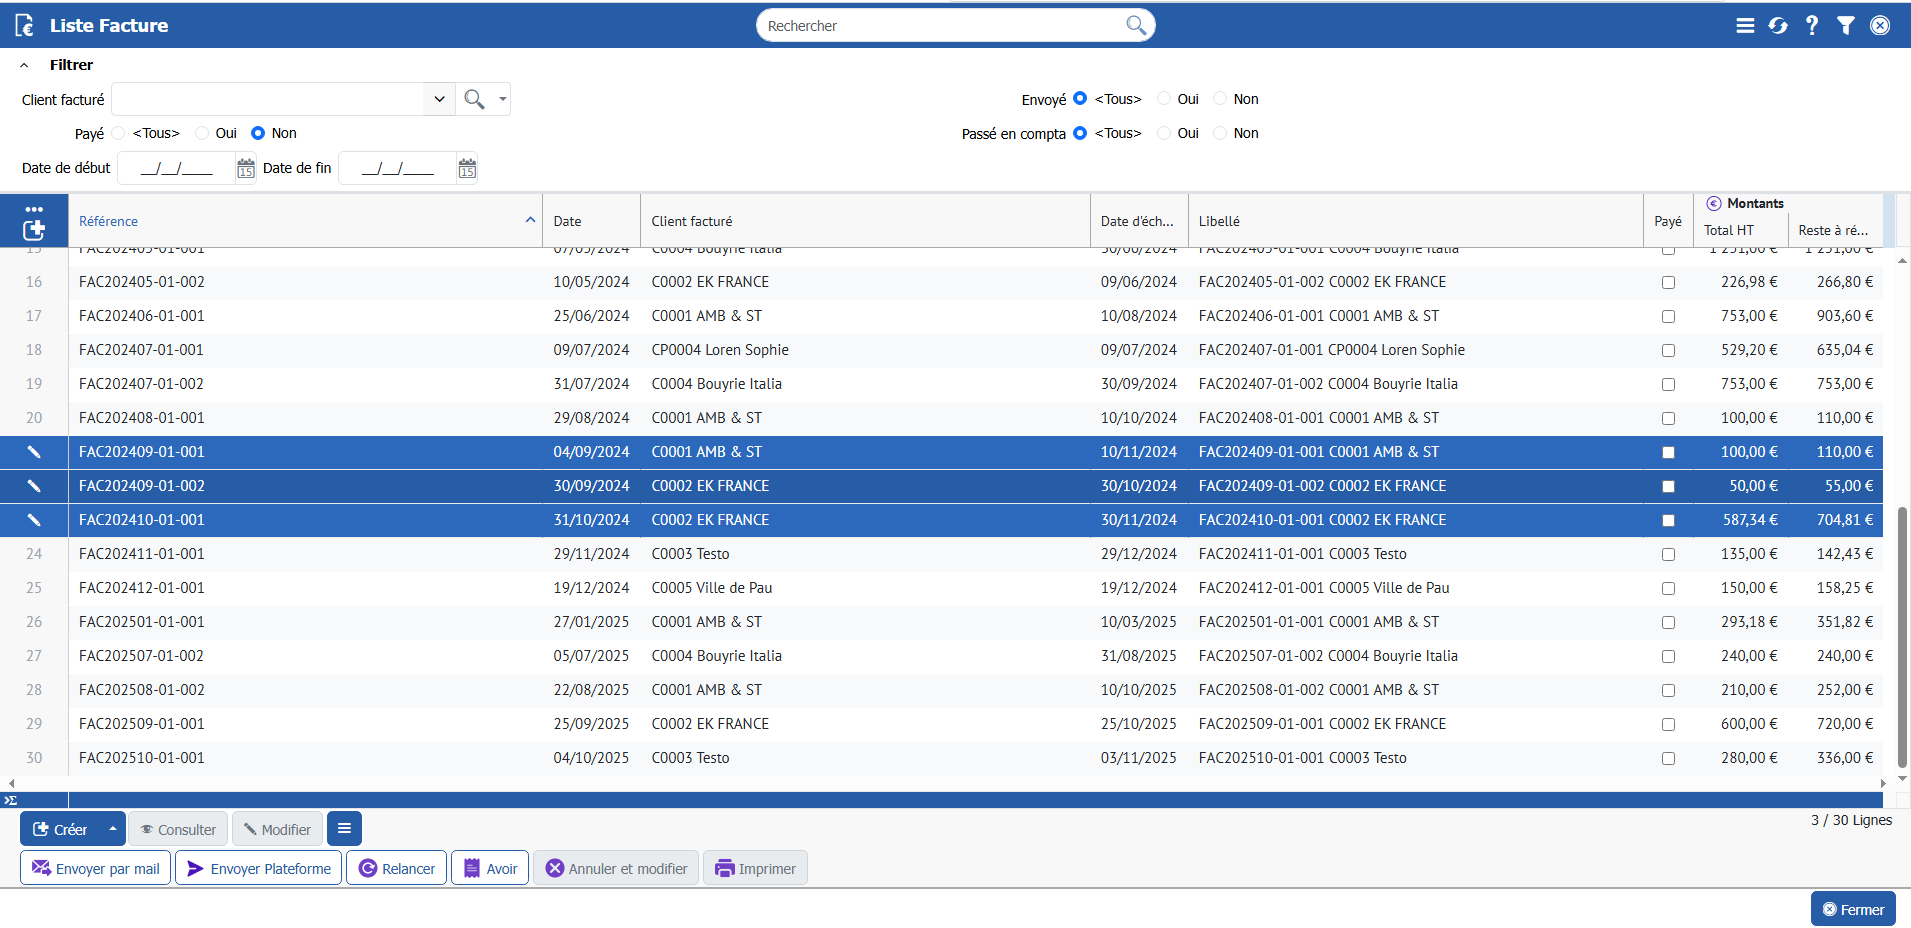Click the Date d'éch... column header
This screenshot has height=928, width=1911.
tap(1137, 221)
